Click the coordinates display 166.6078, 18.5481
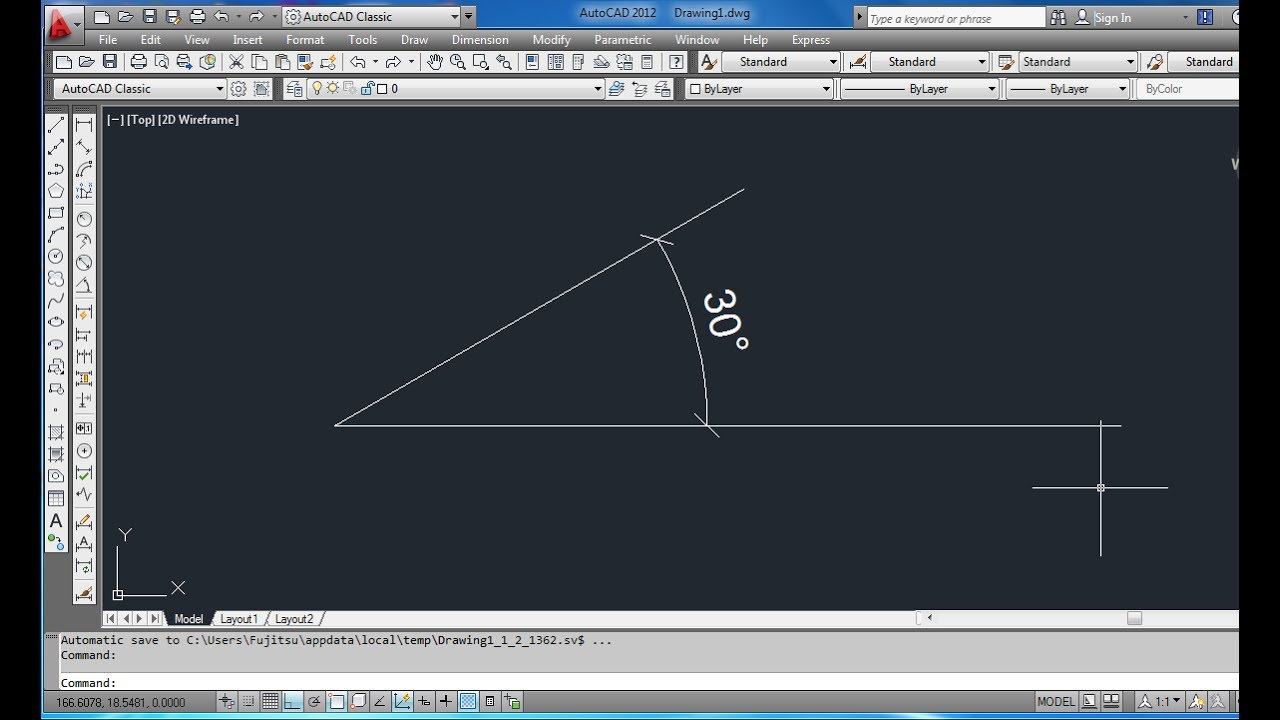1280x720 pixels. click(x=120, y=702)
